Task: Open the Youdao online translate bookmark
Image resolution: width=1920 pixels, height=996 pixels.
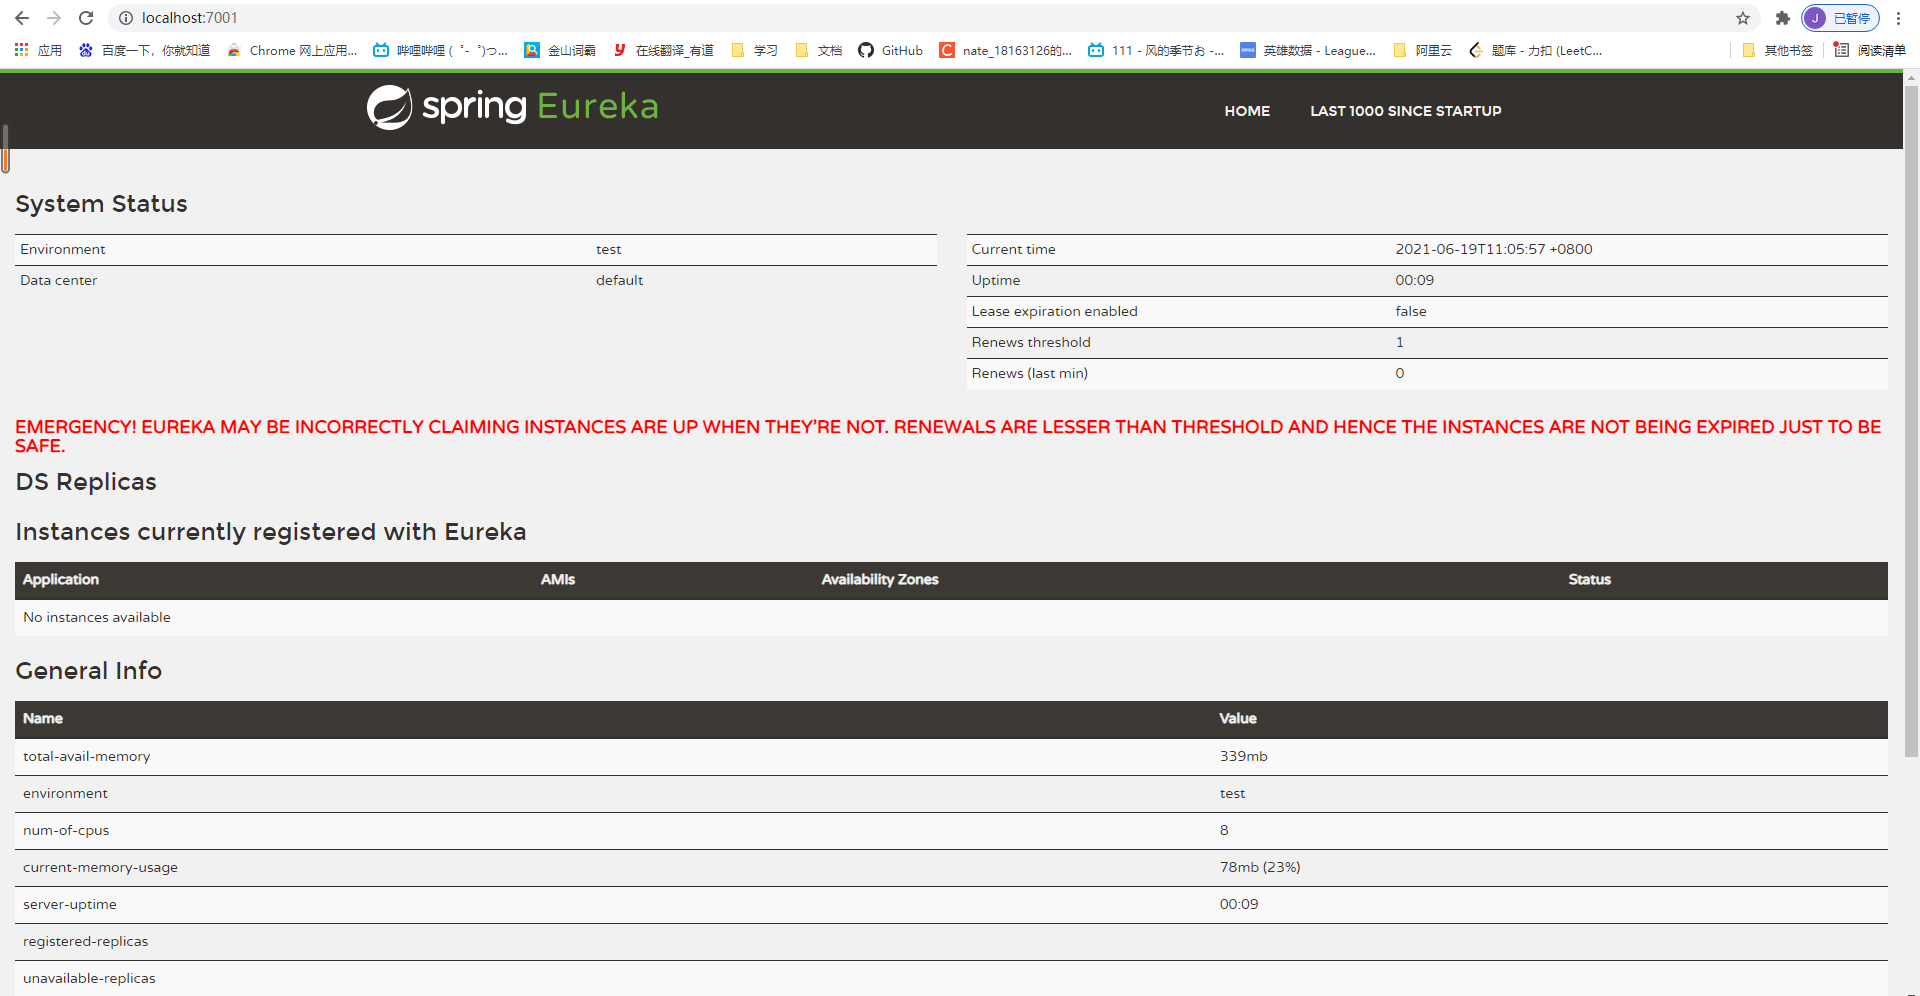Action: coord(663,50)
